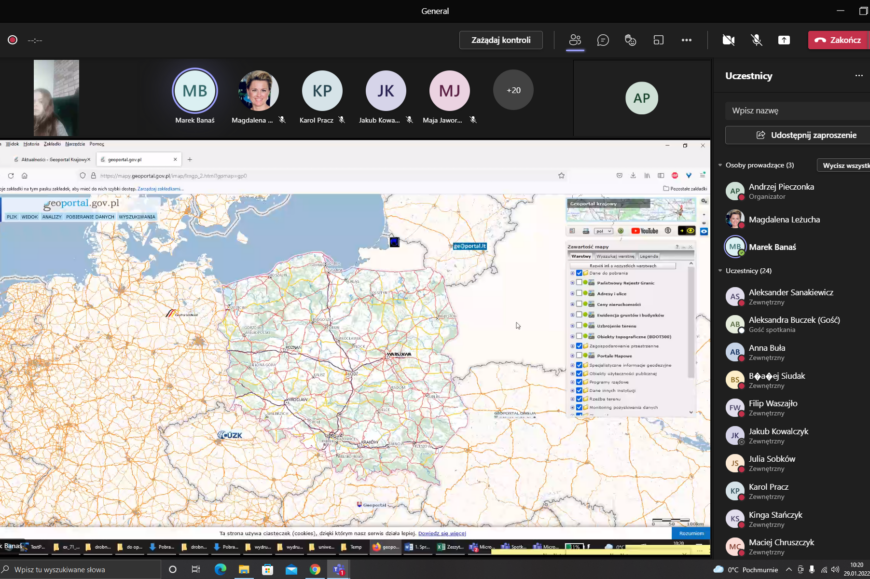870x579 pixels.
Task: Open a new browser tab with plus
Action: [x=190, y=160]
